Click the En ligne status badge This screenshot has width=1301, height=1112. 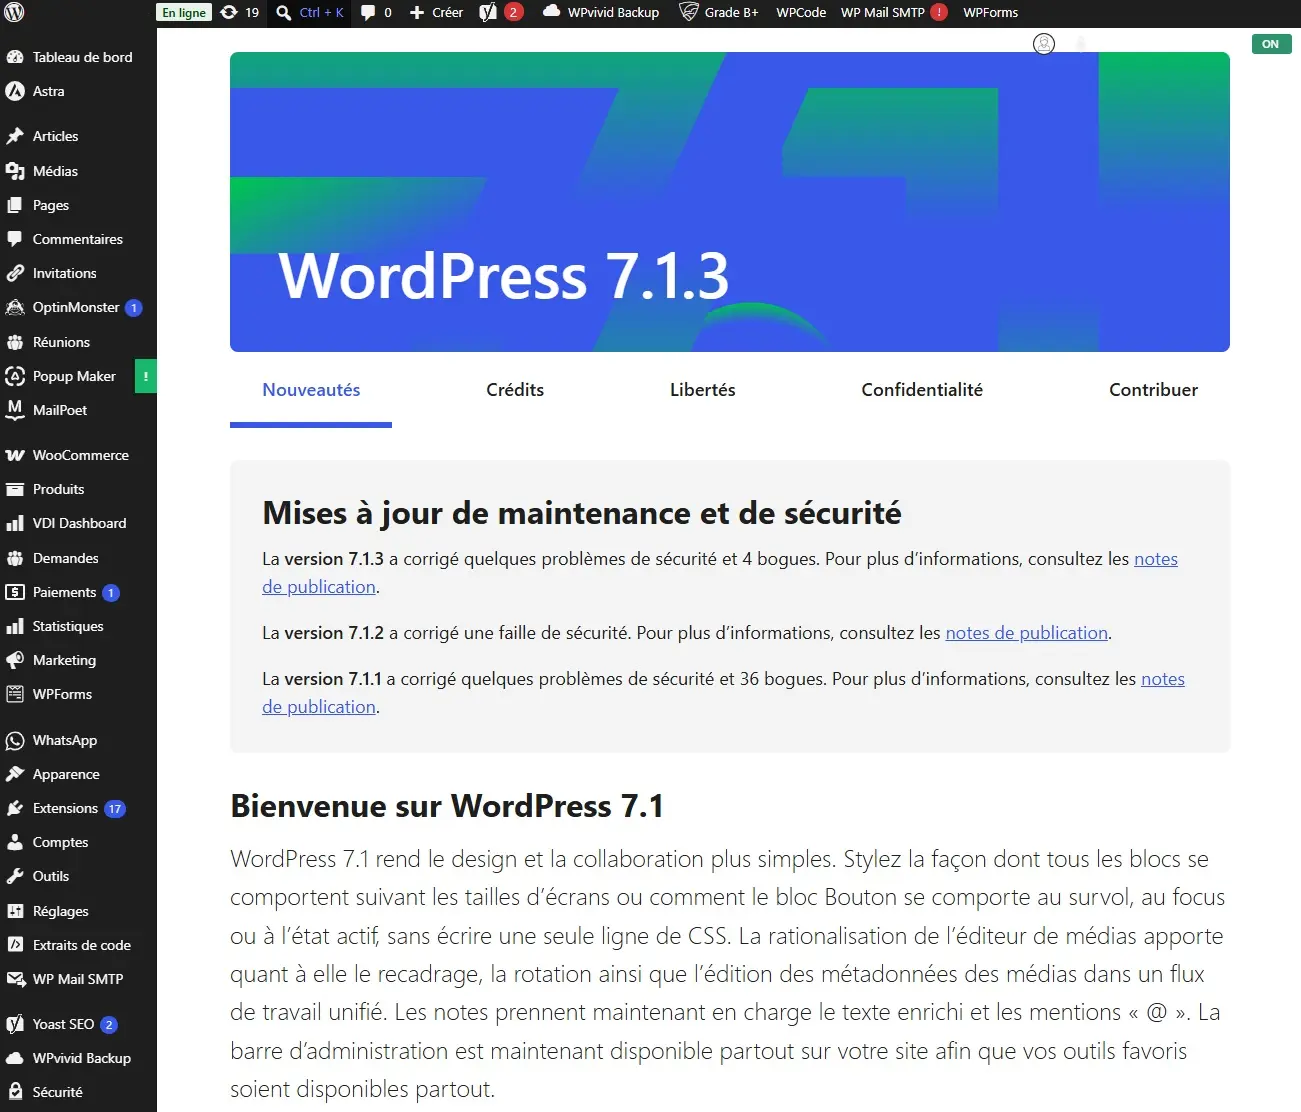coord(184,13)
